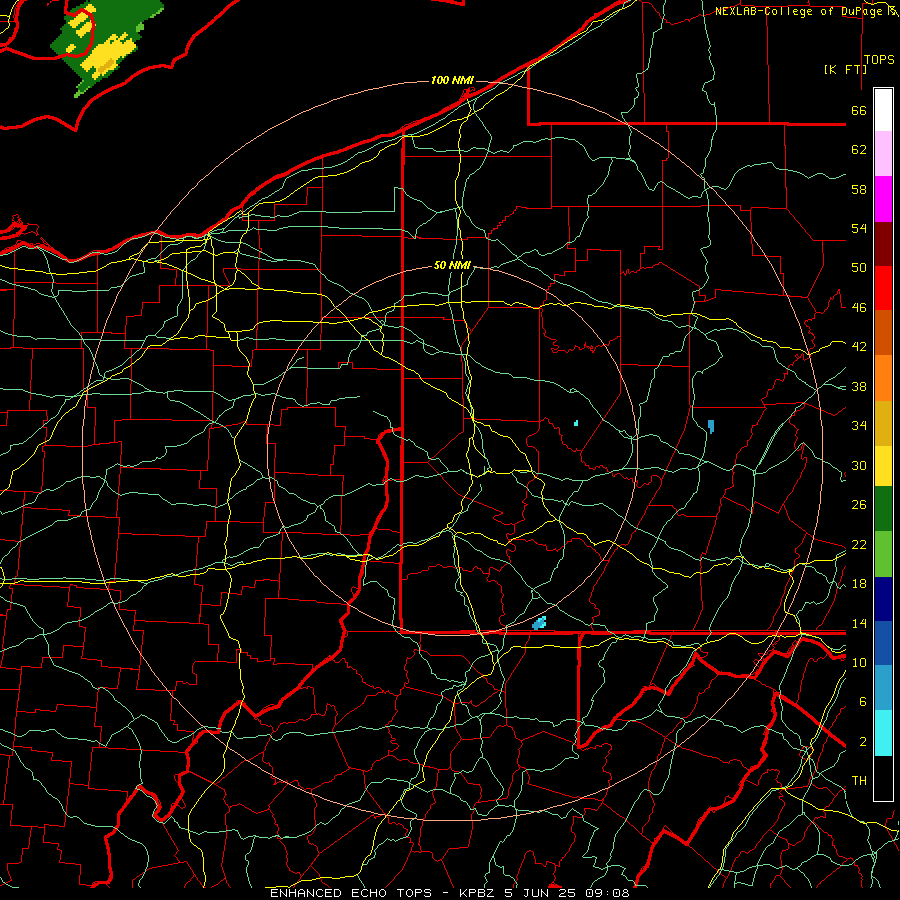Click the tiny cyan echo inside the 50 NMI ring
The height and width of the screenshot is (900, 900).
coord(576,424)
